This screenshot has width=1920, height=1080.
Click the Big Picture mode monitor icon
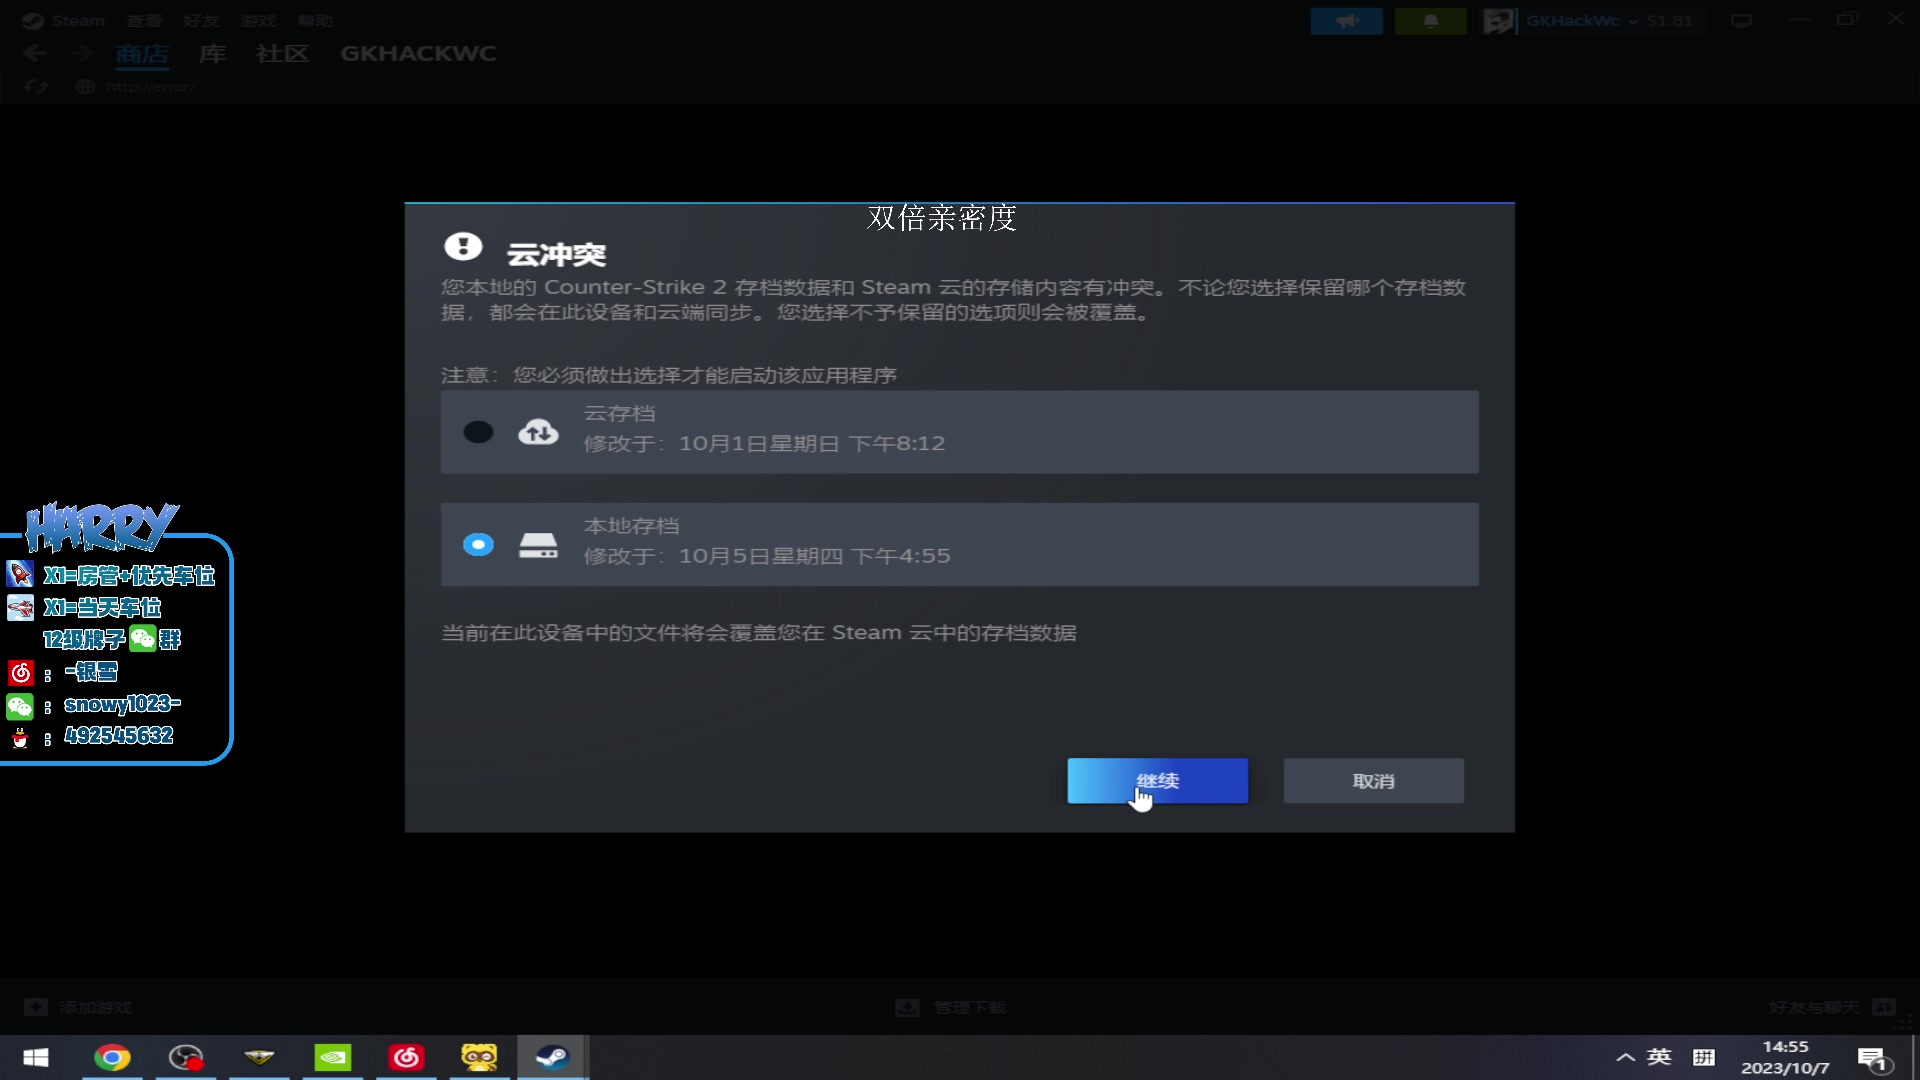click(1742, 21)
